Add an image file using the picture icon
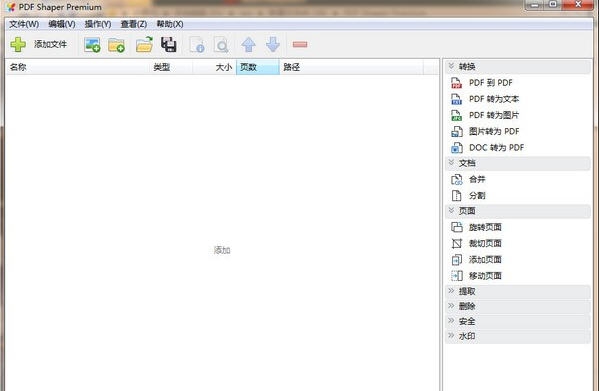 (92, 45)
